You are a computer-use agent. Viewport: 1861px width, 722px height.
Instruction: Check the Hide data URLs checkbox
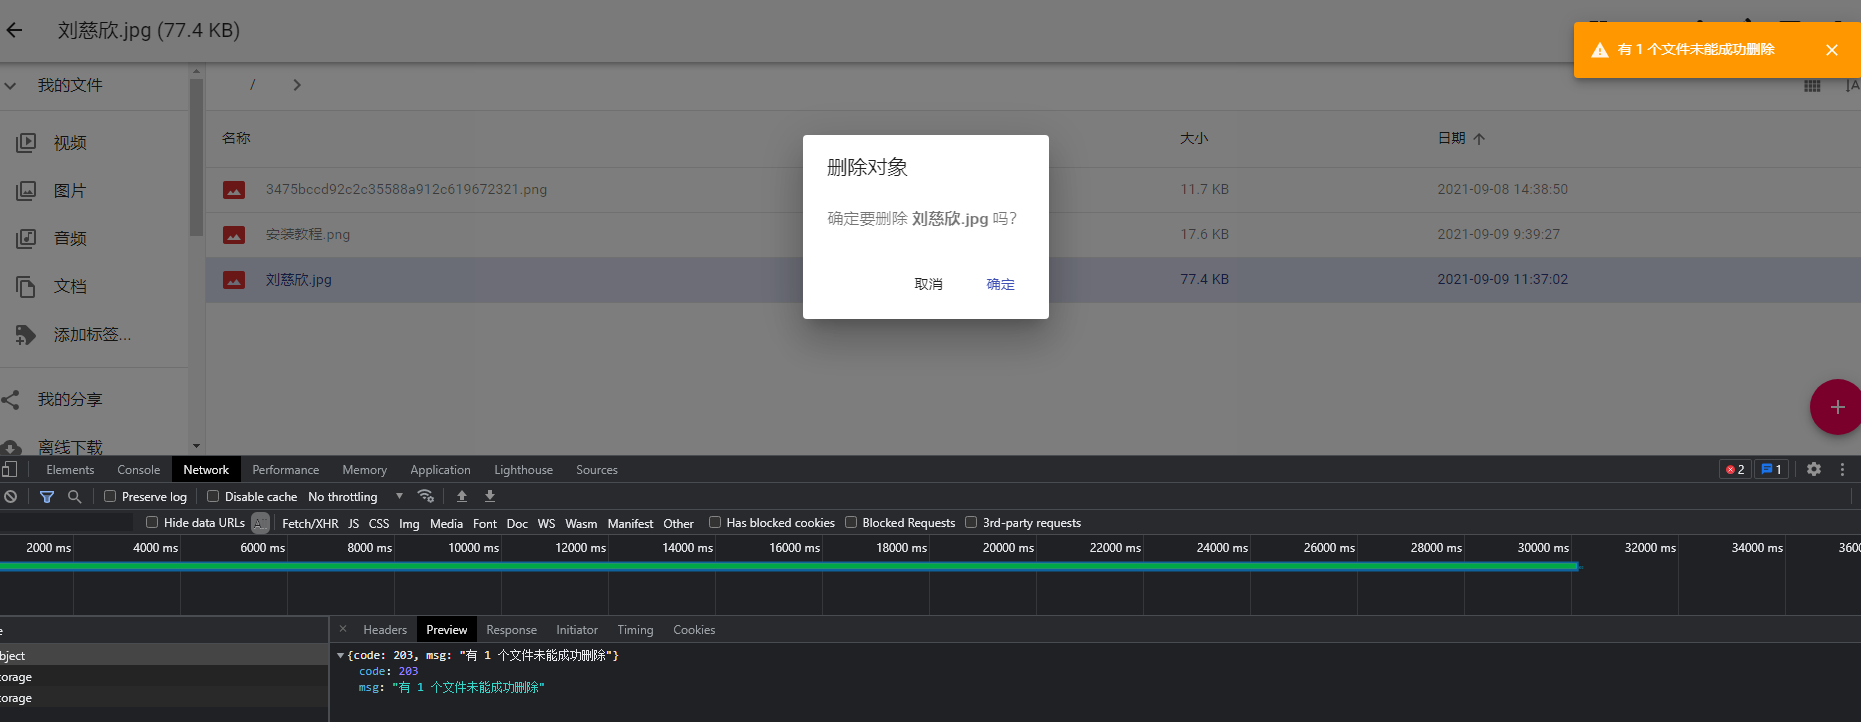pyautogui.click(x=152, y=522)
